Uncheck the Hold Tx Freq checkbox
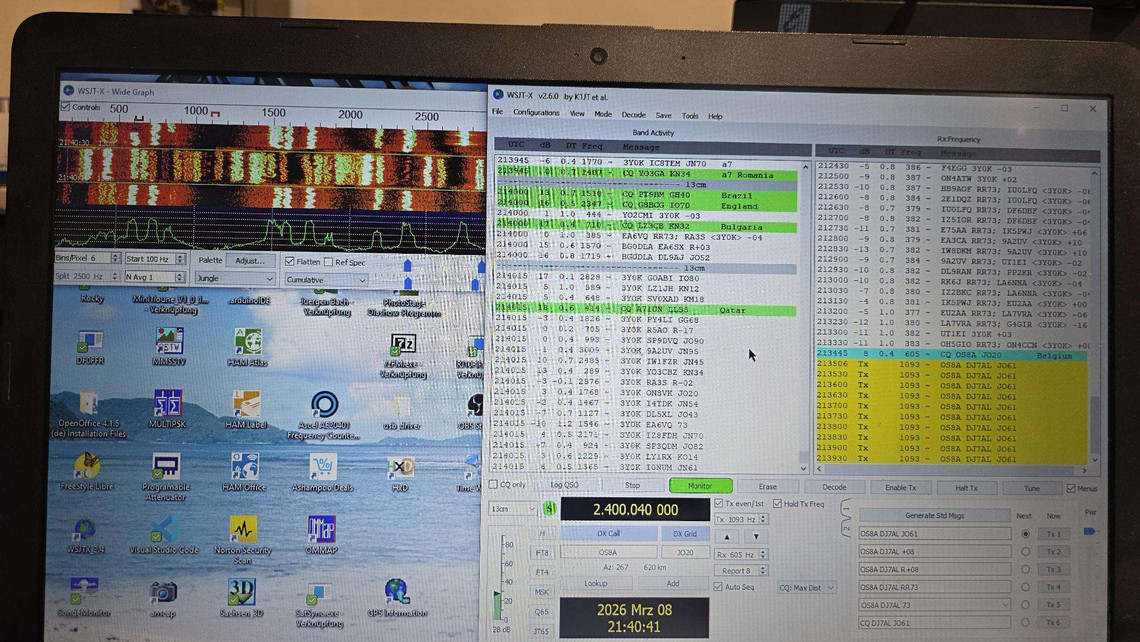The width and height of the screenshot is (1140, 642). (778, 504)
